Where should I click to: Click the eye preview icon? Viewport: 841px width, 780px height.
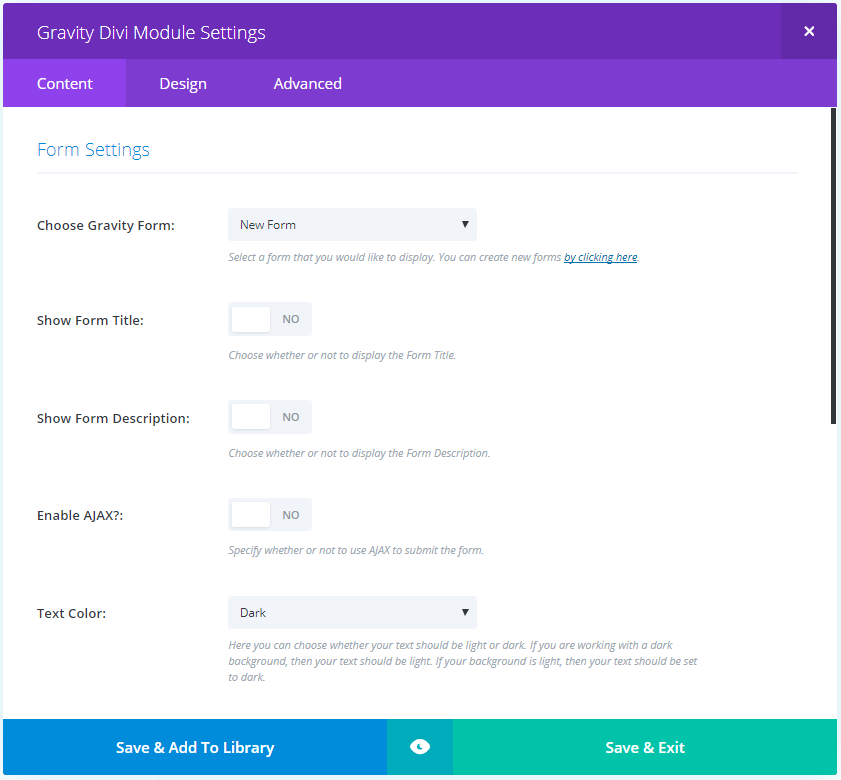click(420, 747)
